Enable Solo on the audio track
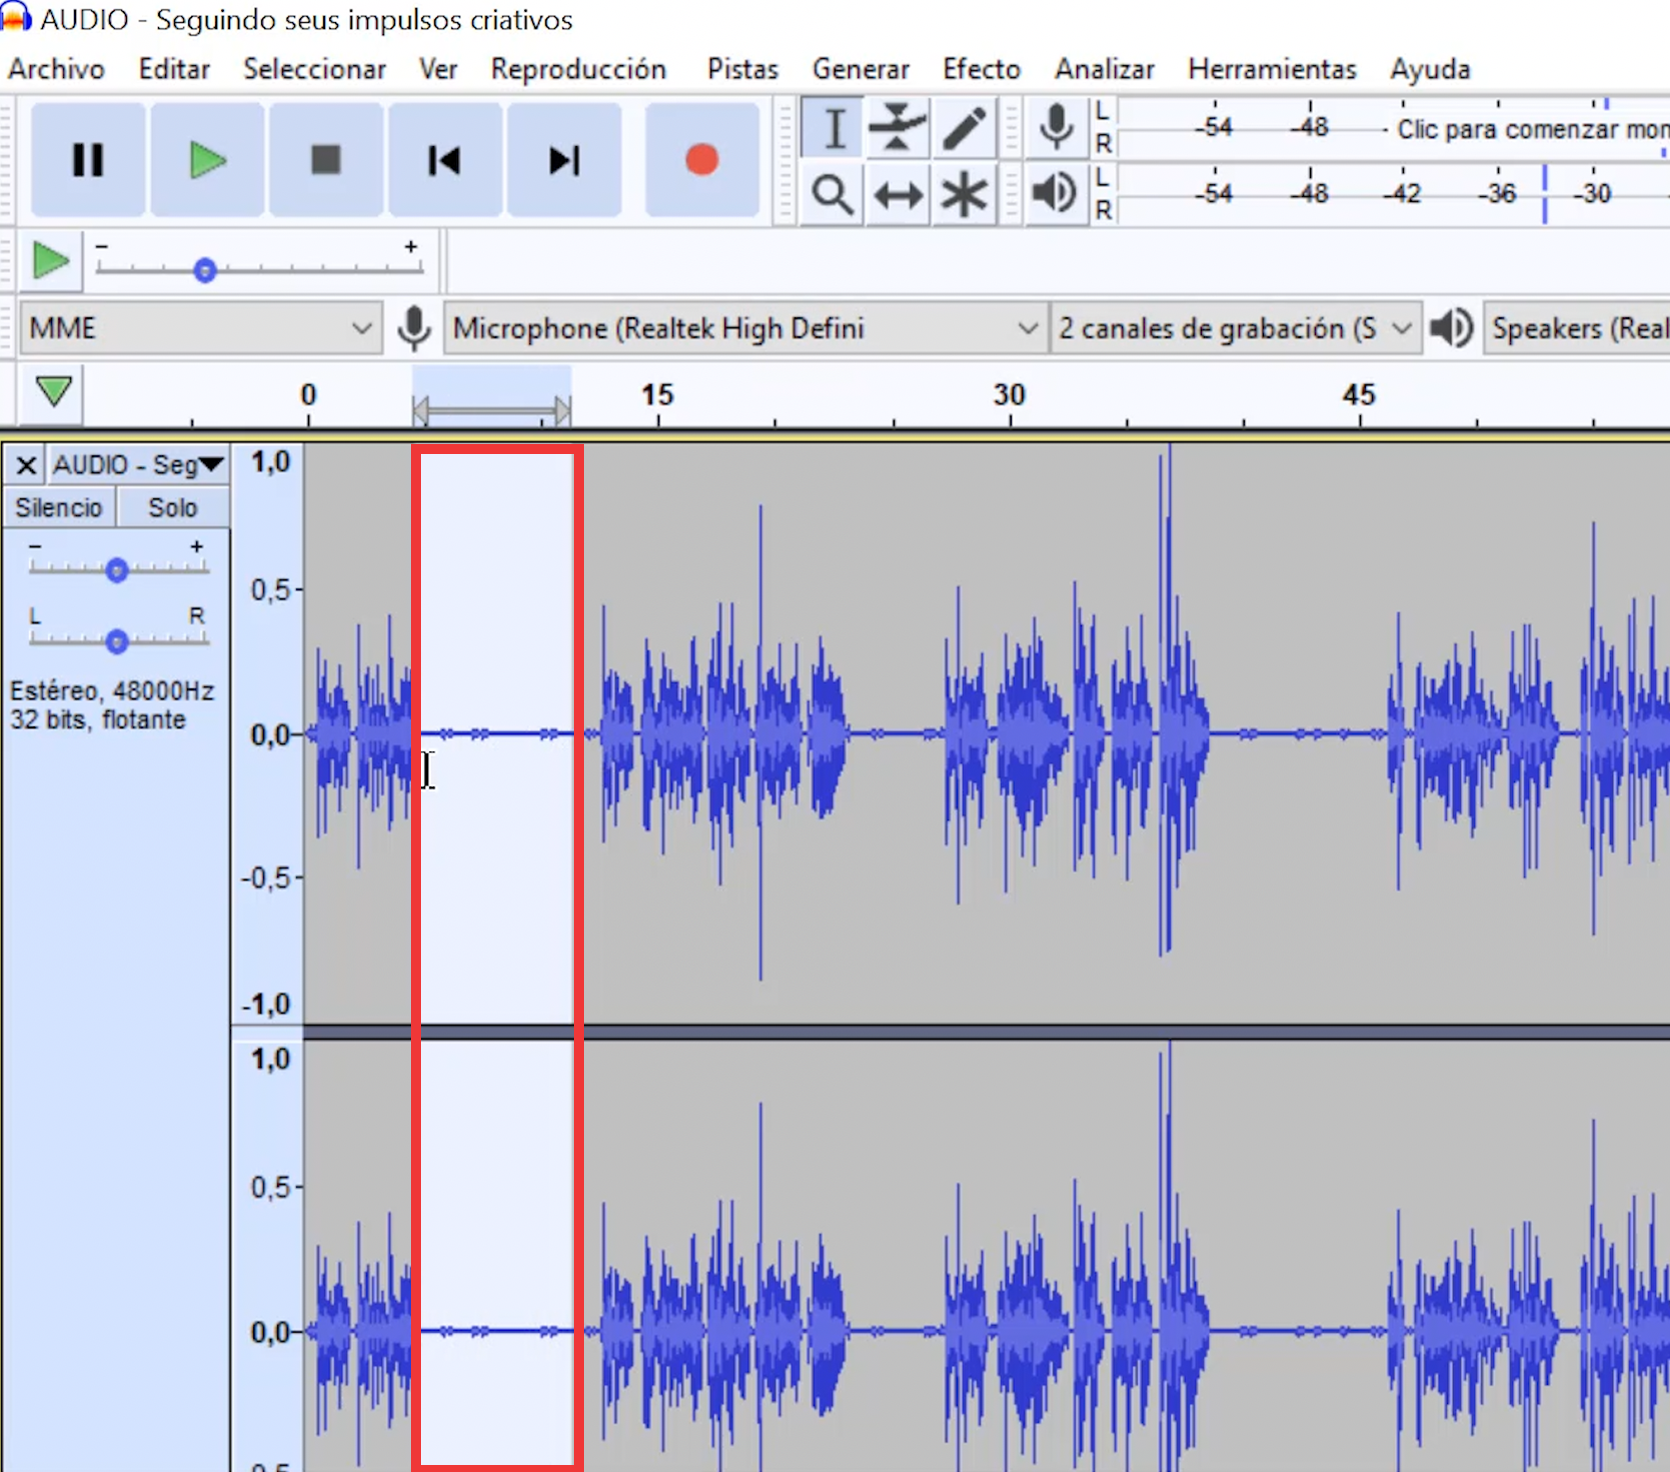Screen dimensions: 1670x1472 (x=172, y=506)
